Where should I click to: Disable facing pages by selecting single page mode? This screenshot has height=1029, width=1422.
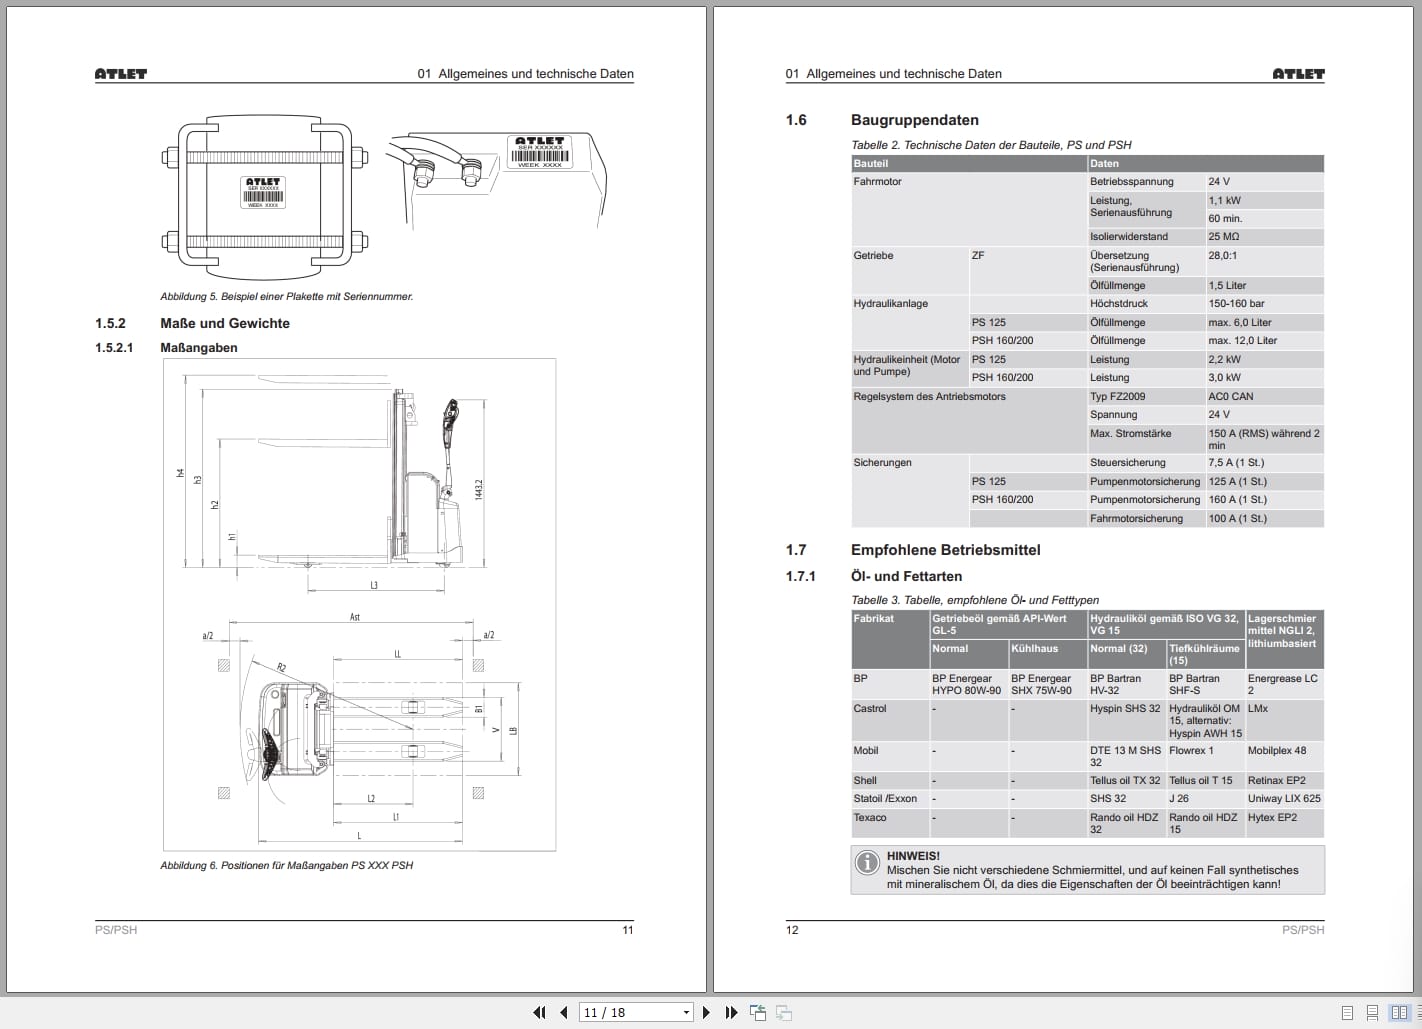1347,1012
